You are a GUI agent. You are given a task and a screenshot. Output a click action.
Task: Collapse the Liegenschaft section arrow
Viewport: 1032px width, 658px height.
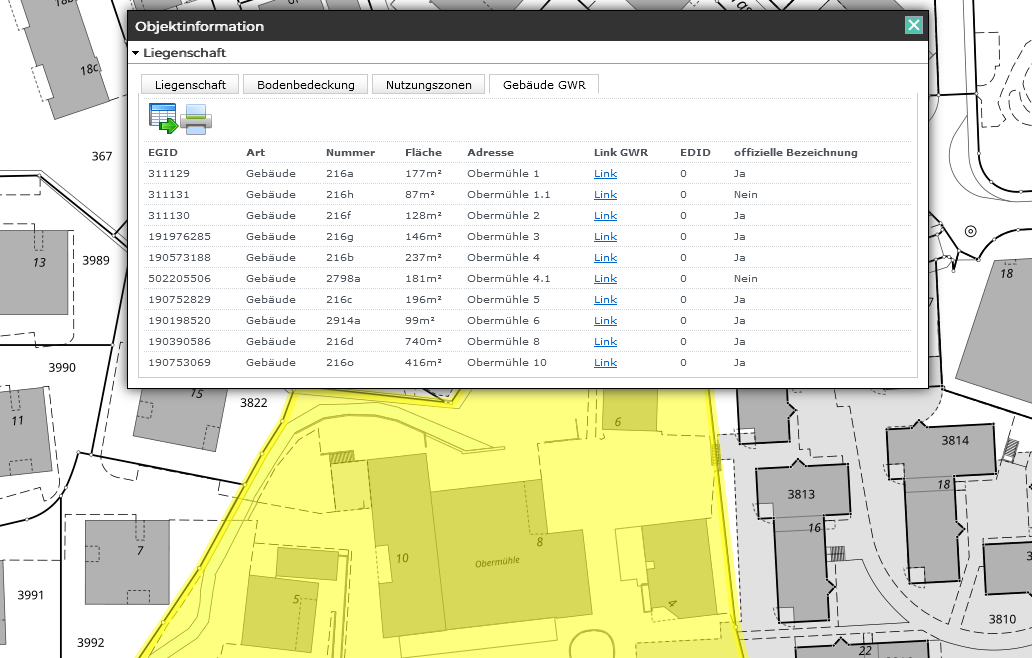[135, 53]
